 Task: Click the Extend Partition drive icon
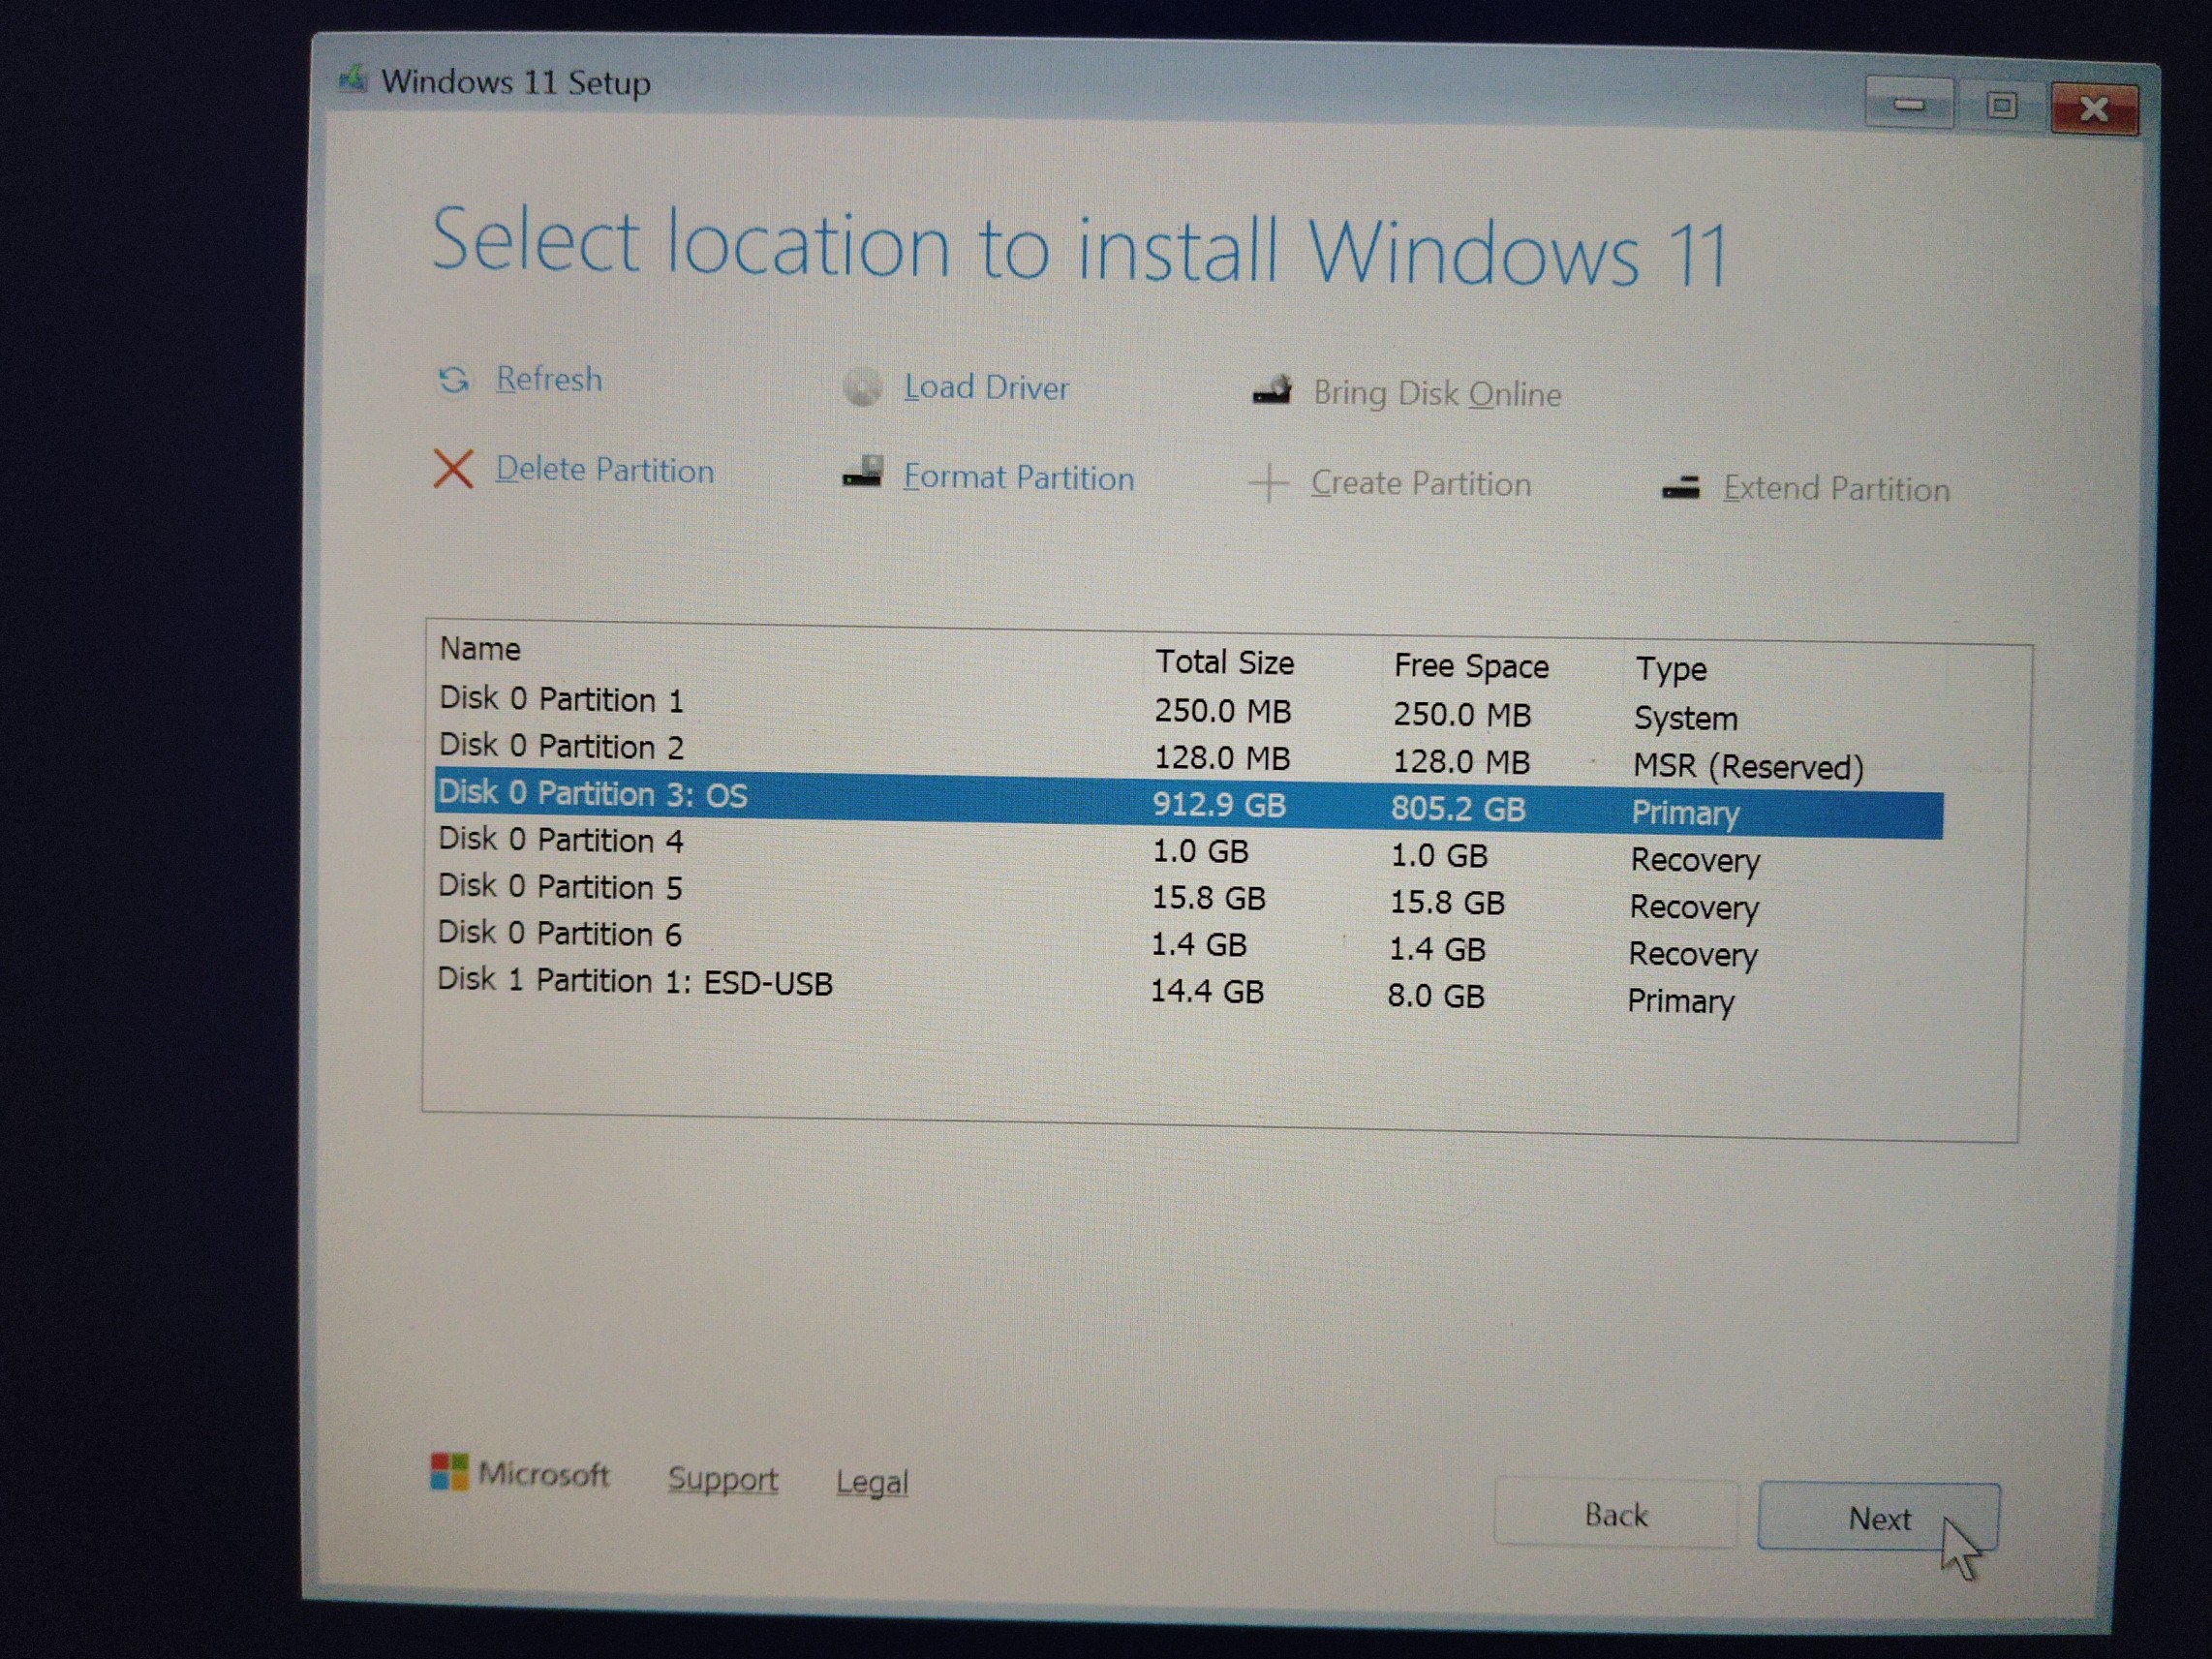click(1681, 488)
